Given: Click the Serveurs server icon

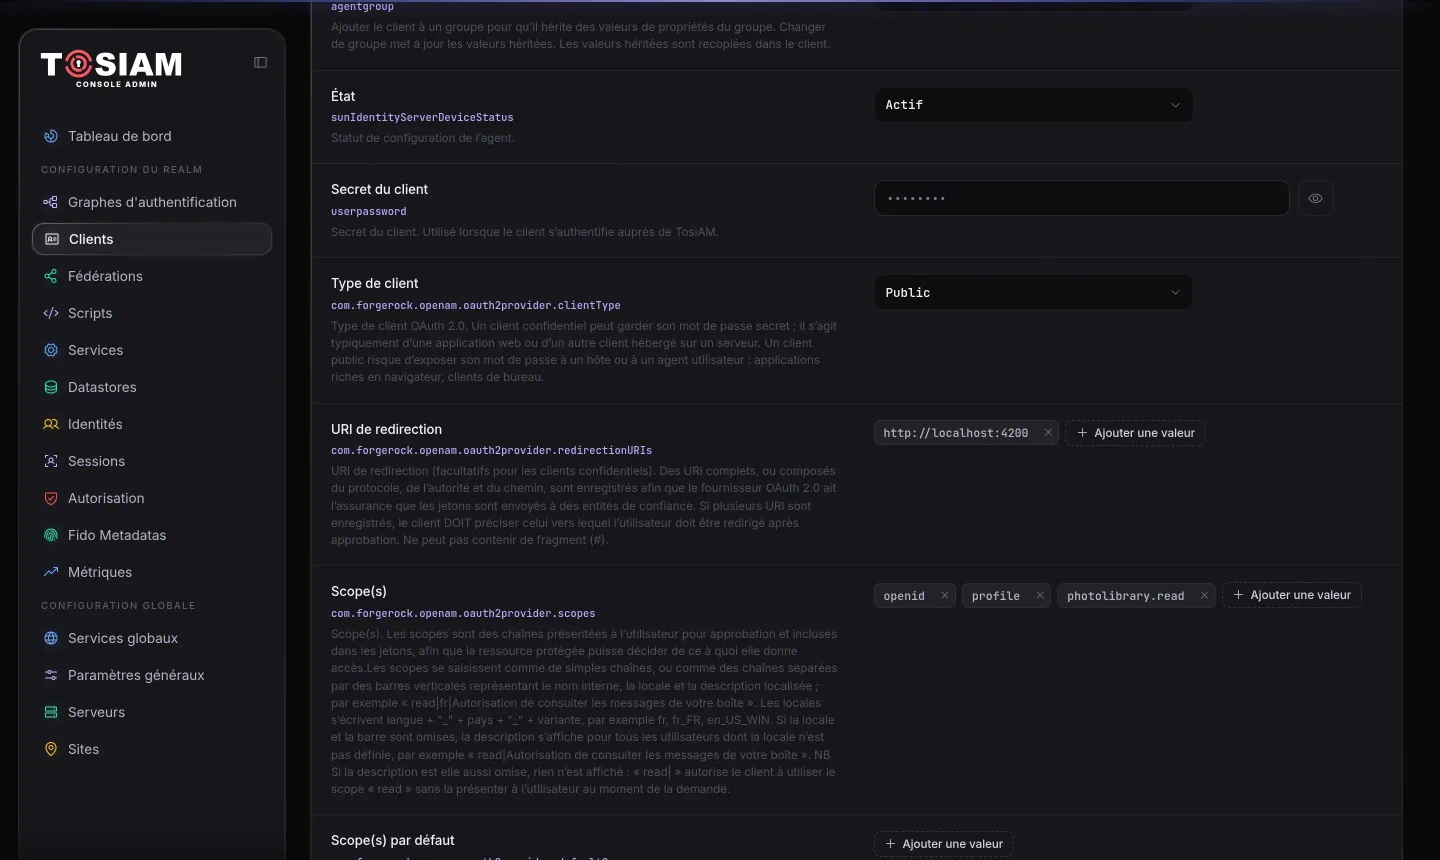Looking at the screenshot, I should pyautogui.click(x=51, y=712).
